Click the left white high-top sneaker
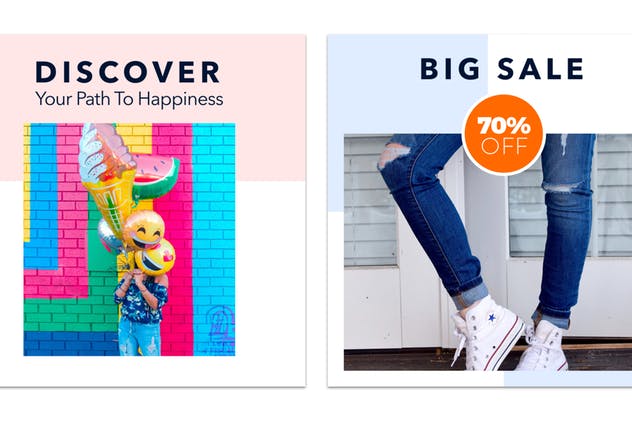Viewport: 632px width, 421px height. [x=486, y=334]
